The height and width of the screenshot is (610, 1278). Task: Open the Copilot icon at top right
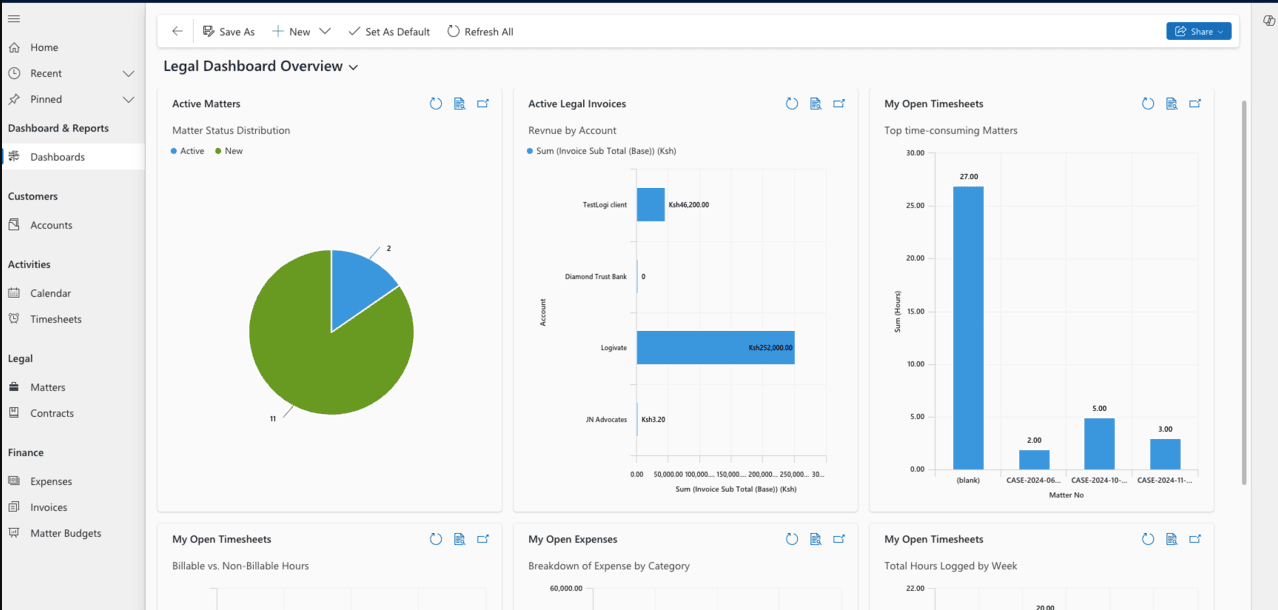coord(1268,20)
